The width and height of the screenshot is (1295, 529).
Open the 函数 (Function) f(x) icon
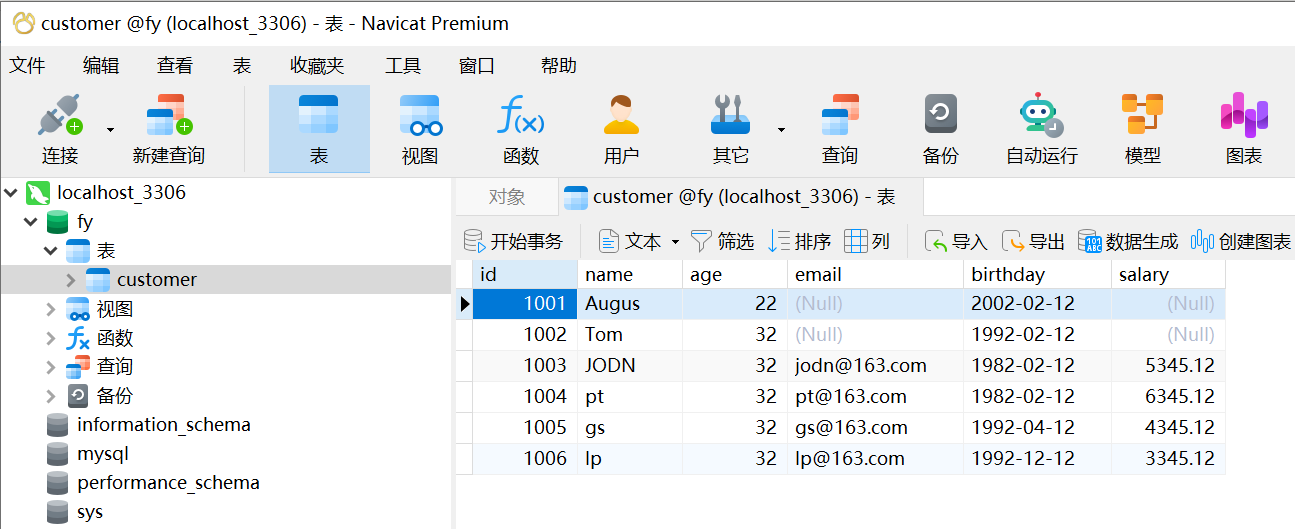(521, 117)
